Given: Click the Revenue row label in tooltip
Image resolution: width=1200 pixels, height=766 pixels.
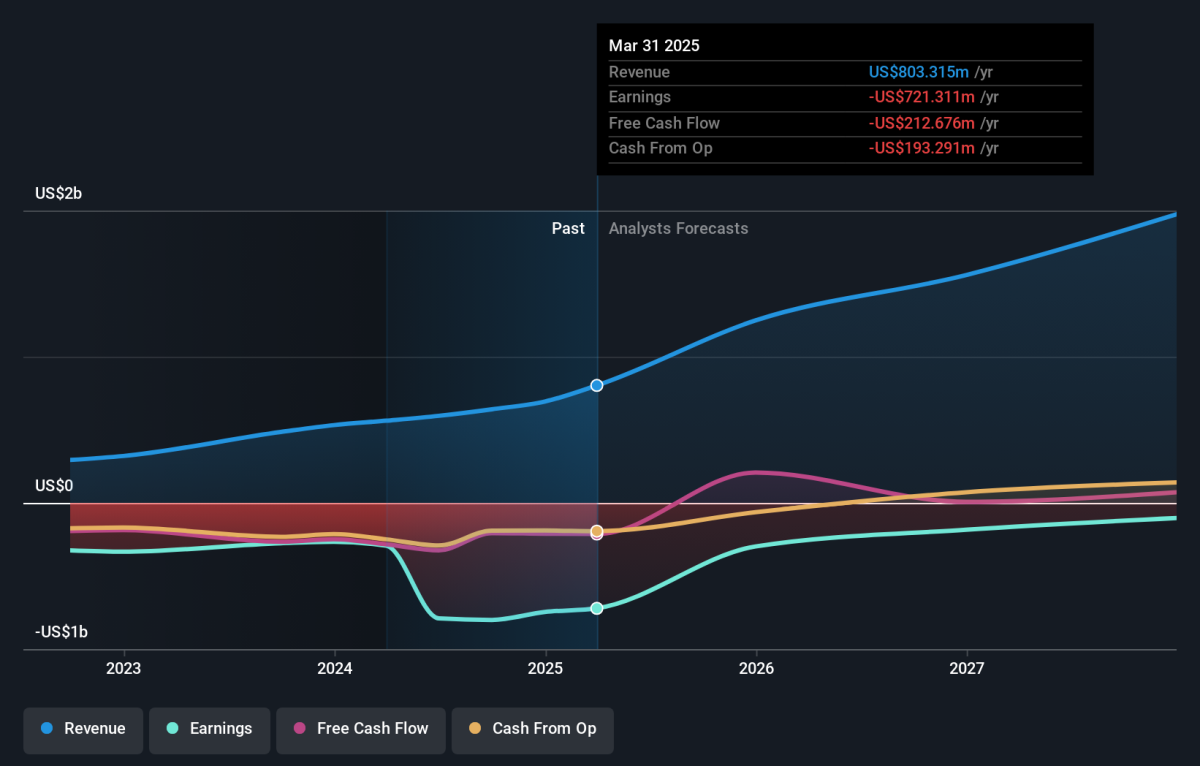Looking at the screenshot, I should [x=639, y=72].
